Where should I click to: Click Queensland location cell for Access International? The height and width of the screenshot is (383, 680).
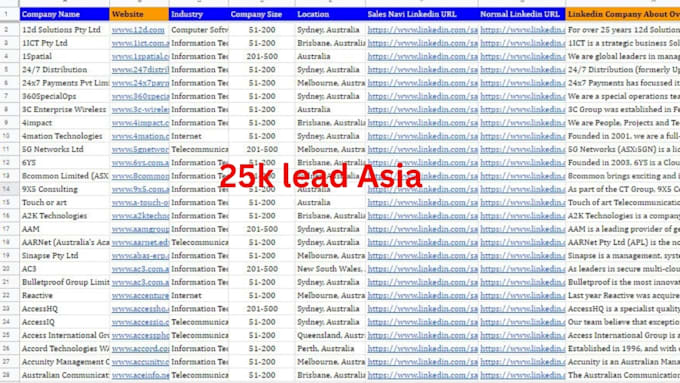(330, 335)
